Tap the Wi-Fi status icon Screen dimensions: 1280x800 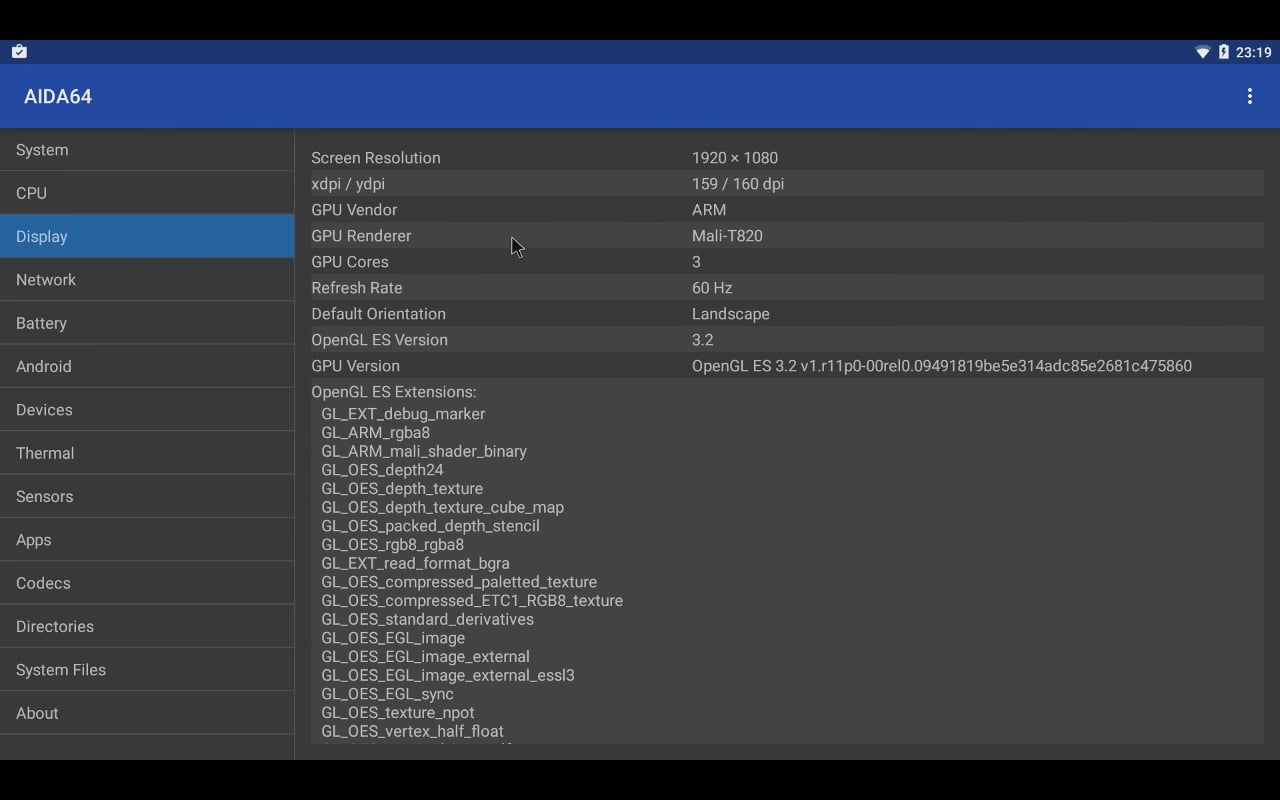pos(1203,52)
